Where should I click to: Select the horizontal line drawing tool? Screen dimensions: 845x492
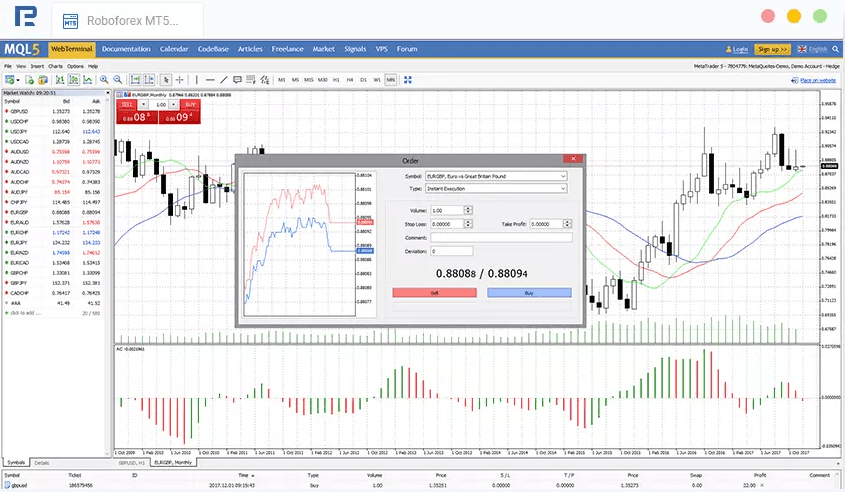[210, 80]
